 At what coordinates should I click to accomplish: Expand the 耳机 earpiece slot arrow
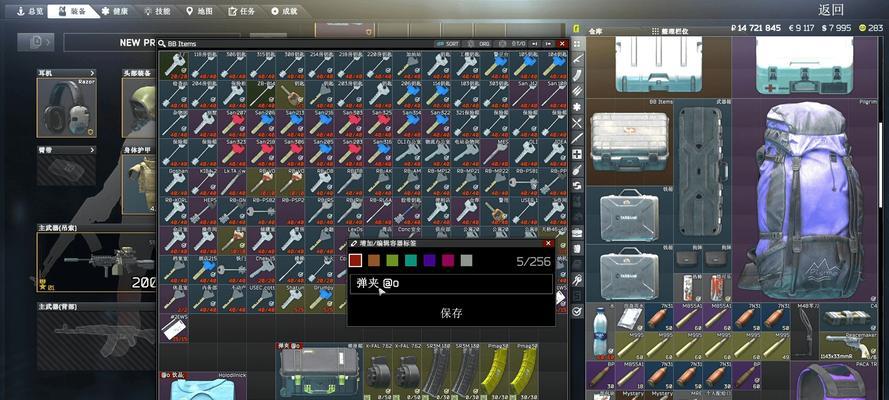coord(91,73)
